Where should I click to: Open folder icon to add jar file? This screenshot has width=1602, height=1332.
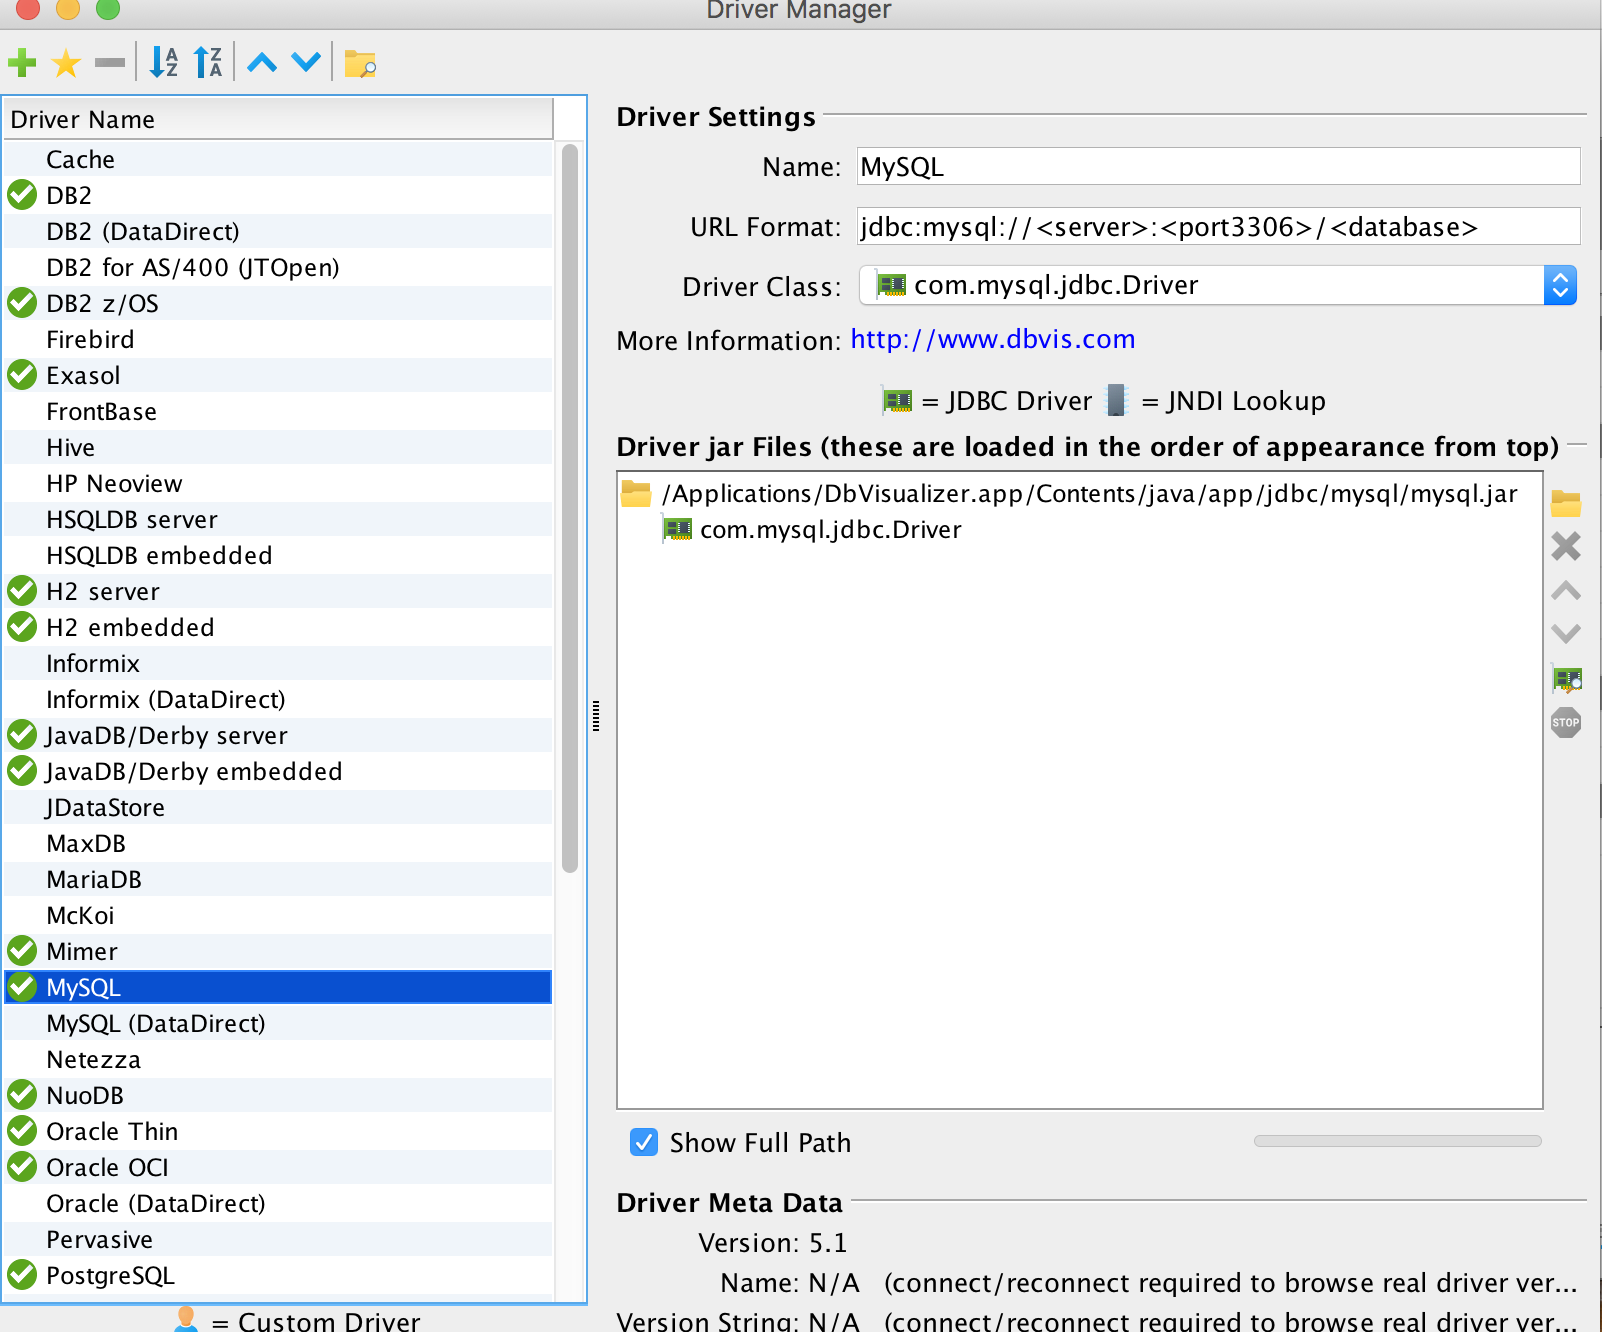[1566, 503]
